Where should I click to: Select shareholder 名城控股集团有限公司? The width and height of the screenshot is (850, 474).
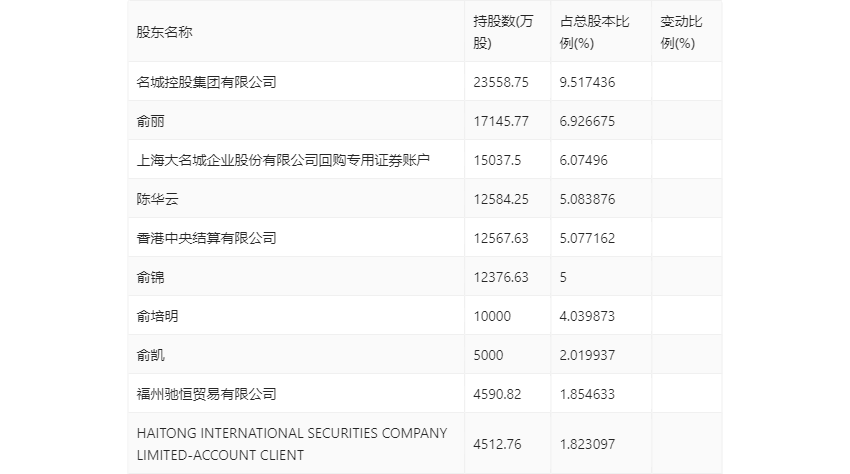pyautogui.click(x=207, y=82)
